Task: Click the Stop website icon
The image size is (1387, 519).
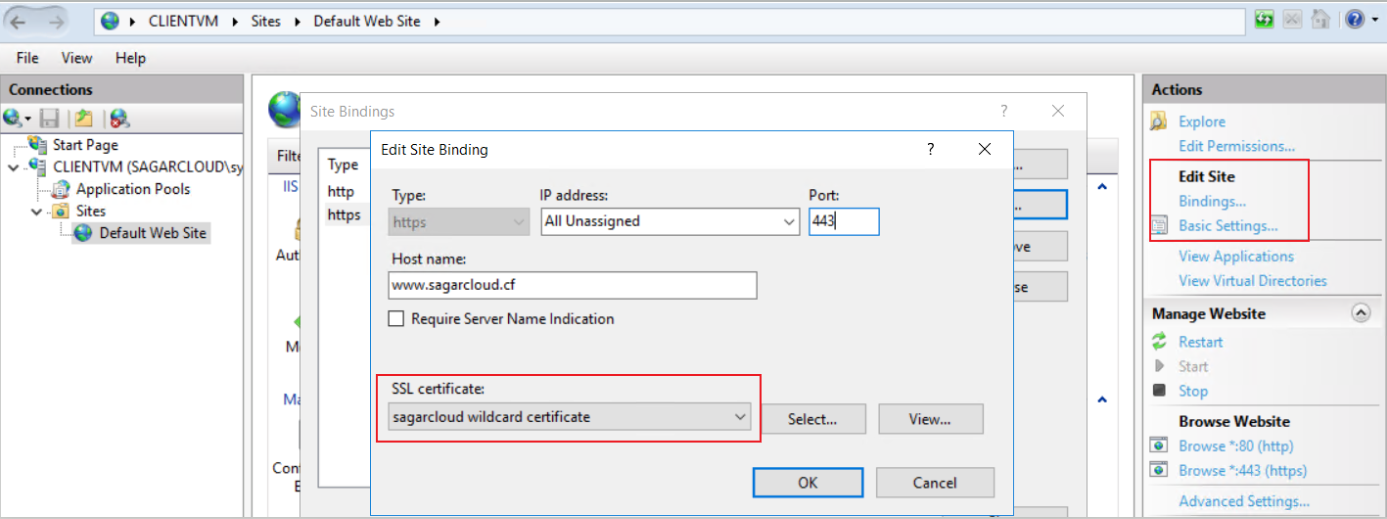Action: 1160,391
